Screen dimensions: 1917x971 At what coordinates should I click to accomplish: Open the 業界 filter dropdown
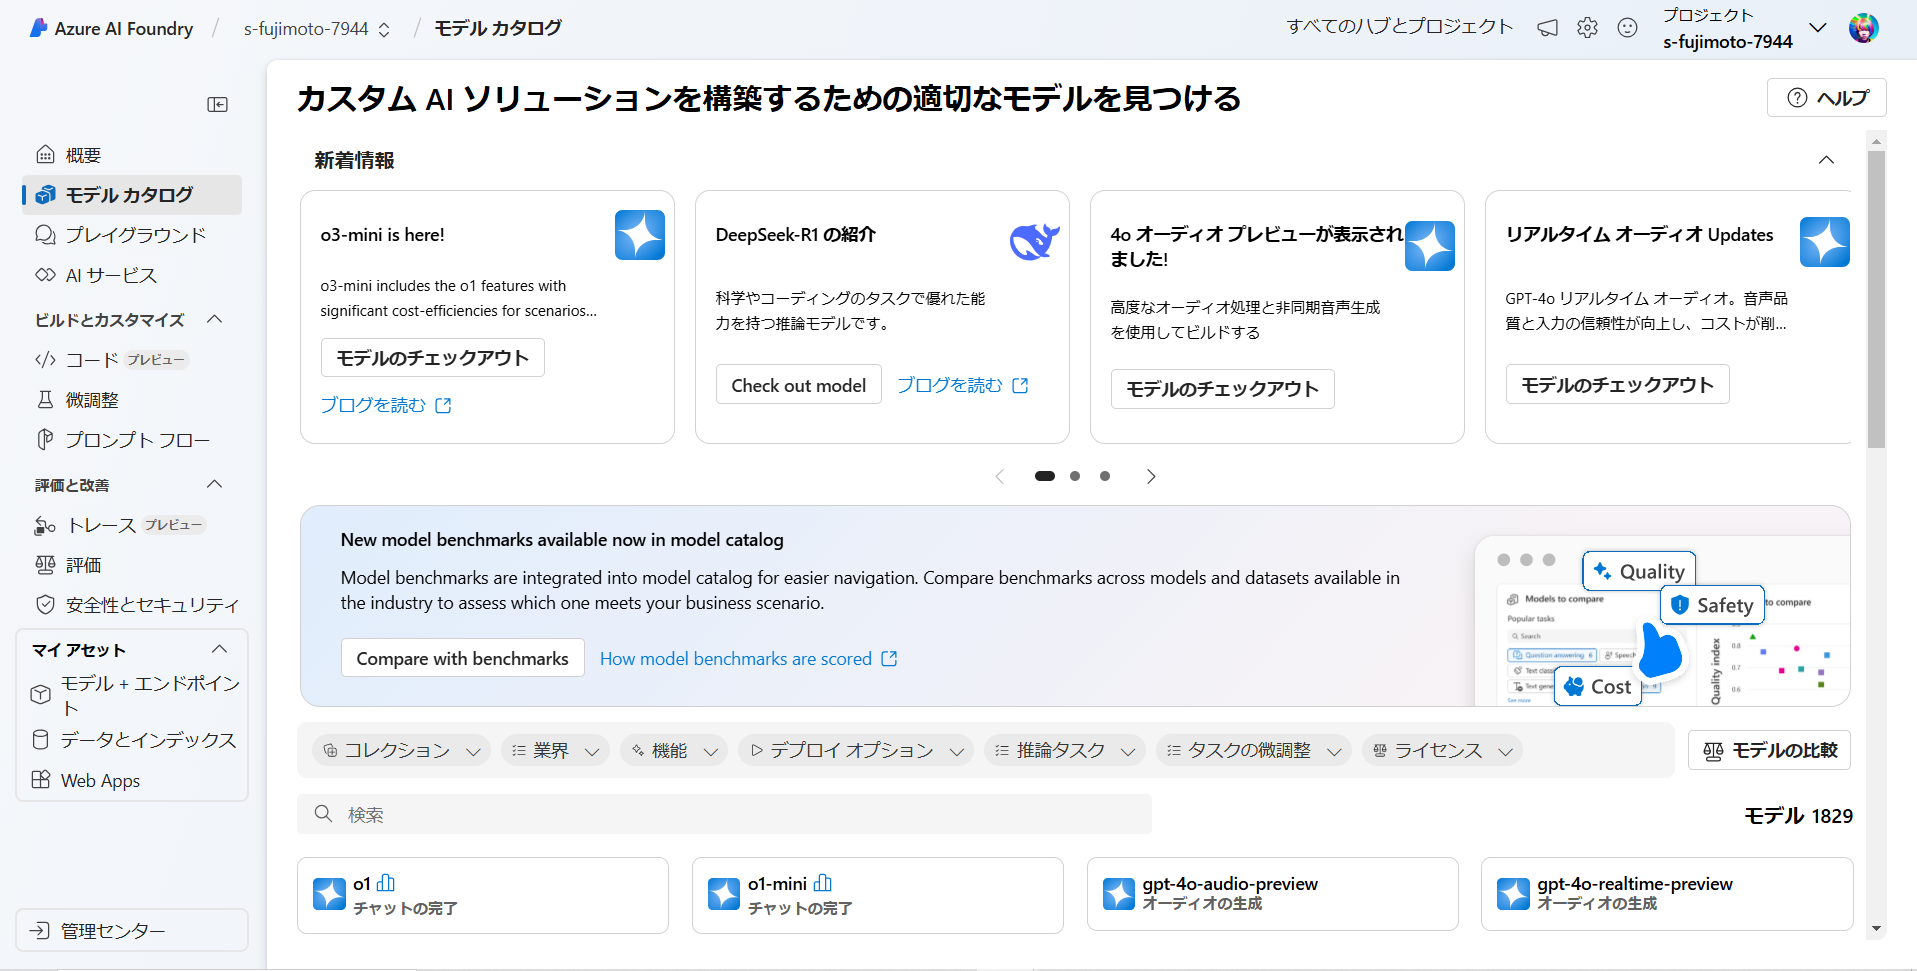coord(555,750)
